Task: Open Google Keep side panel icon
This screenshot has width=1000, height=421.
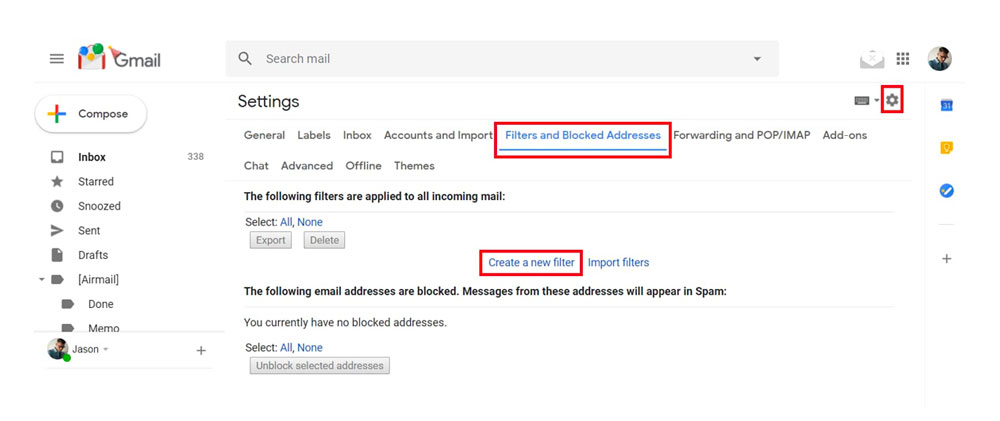Action: pyautogui.click(x=946, y=148)
